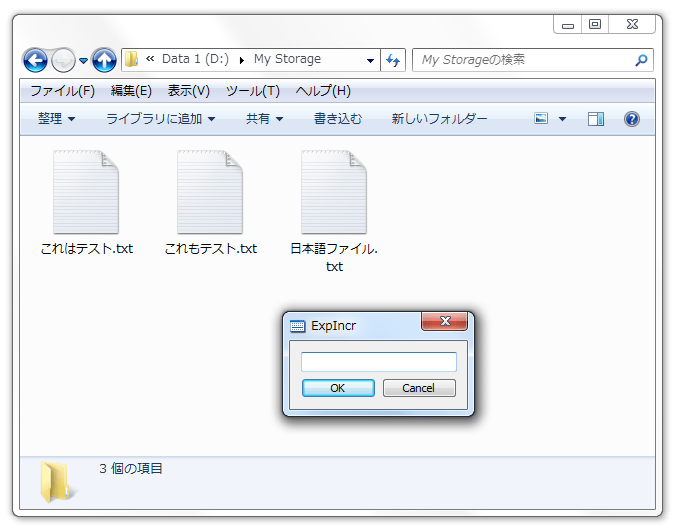Select Data 1 (D:) in address path
The image size is (676, 530).
tap(195, 59)
